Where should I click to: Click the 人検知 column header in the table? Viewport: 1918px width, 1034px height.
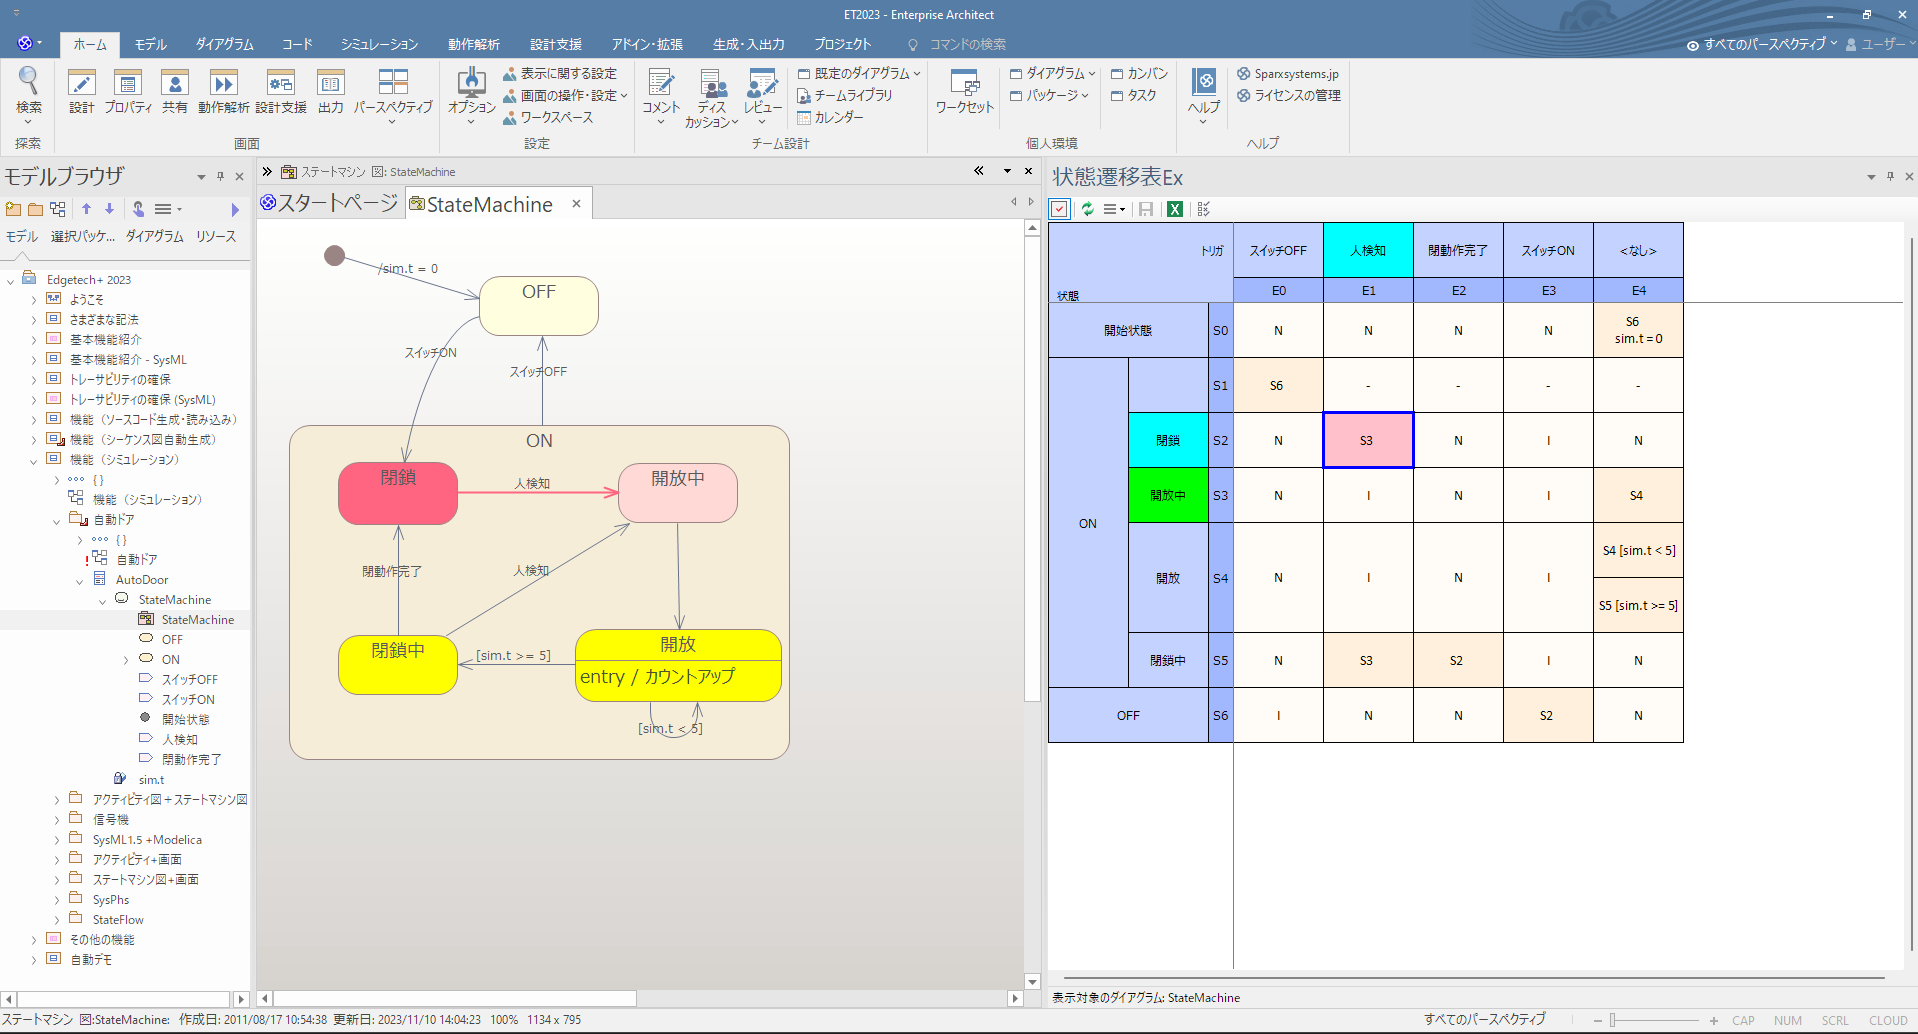pos(1368,250)
